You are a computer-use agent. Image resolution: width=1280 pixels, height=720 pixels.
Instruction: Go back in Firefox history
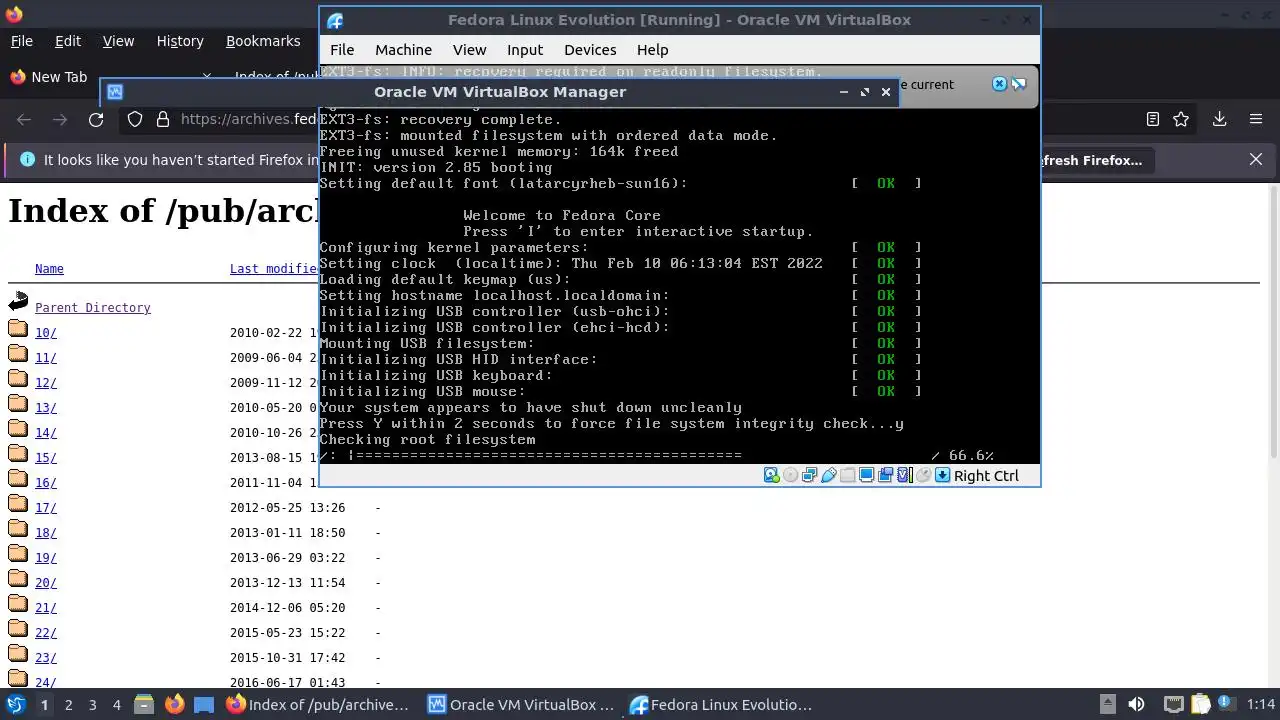coord(24,119)
